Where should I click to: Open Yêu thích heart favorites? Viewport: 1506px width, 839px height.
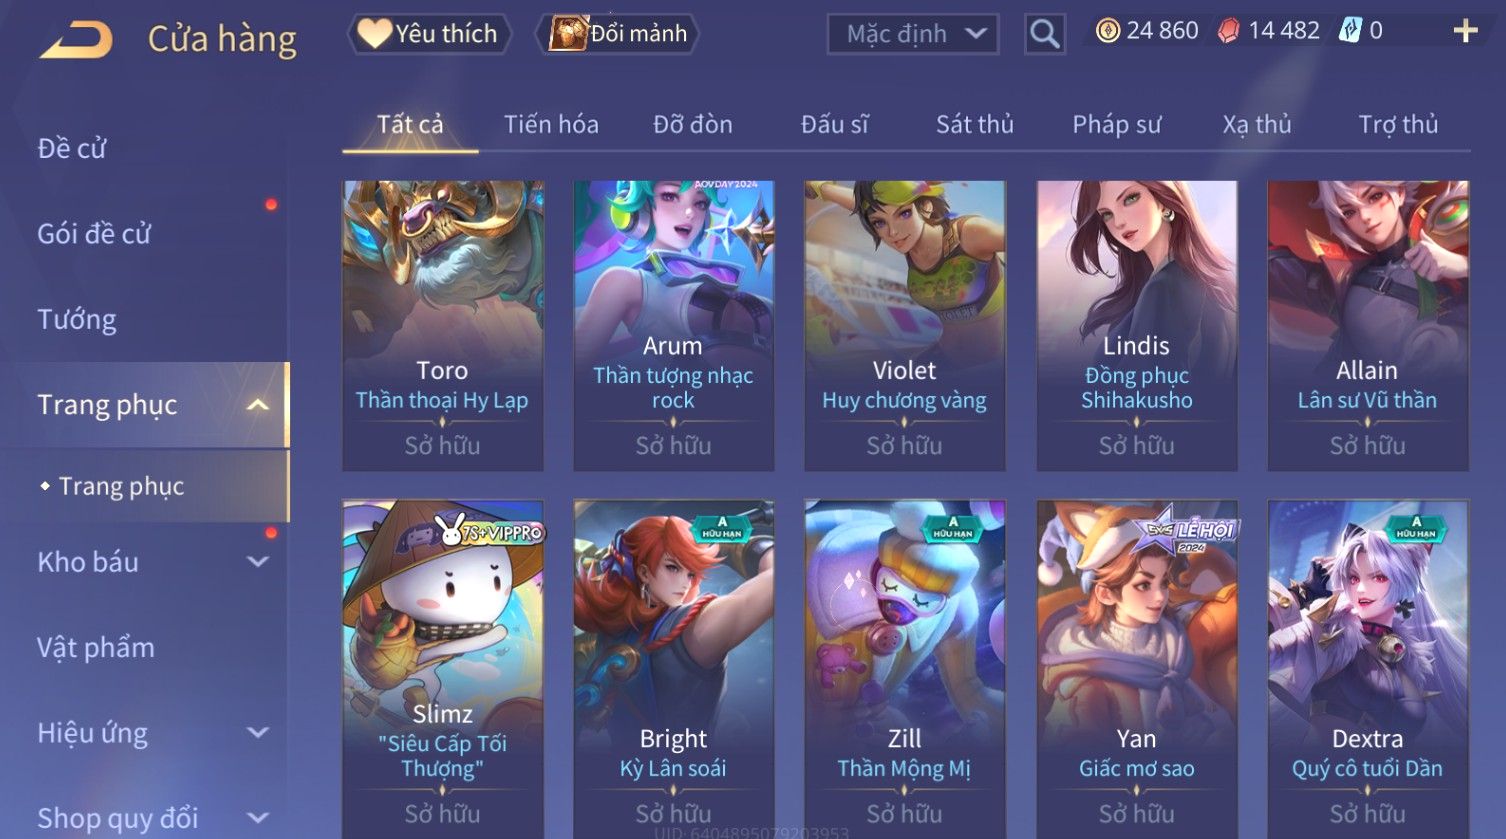point(429,34)
